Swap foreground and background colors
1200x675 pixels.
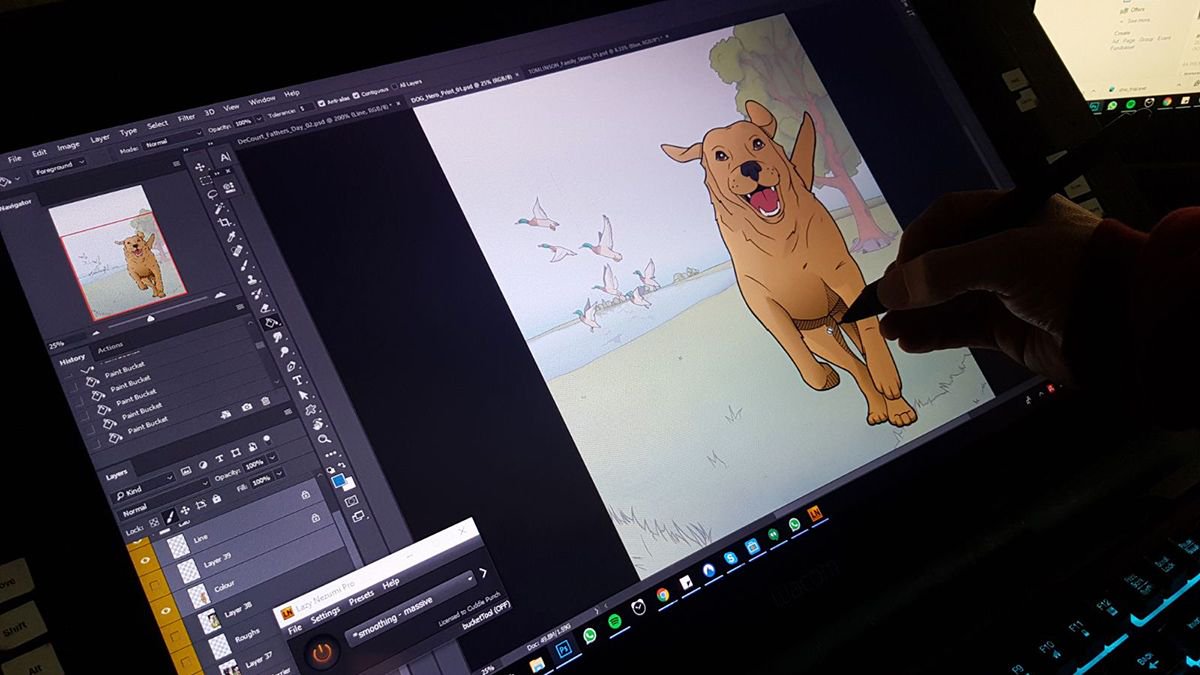pyautogui.click(x=343, y=465)
